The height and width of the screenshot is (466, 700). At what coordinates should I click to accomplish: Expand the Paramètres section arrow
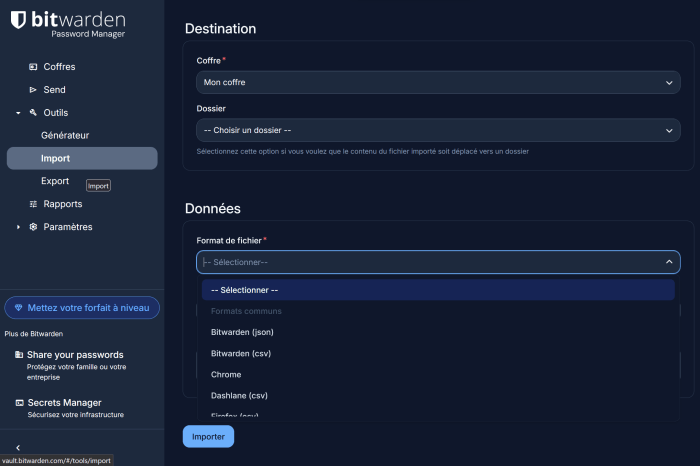(x=18, y=227)
